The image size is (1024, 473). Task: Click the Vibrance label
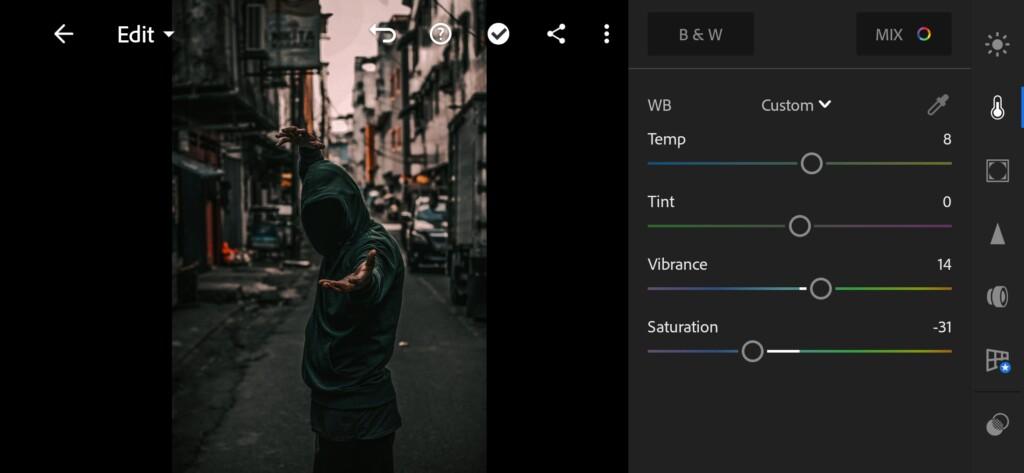tap(677, 265)
